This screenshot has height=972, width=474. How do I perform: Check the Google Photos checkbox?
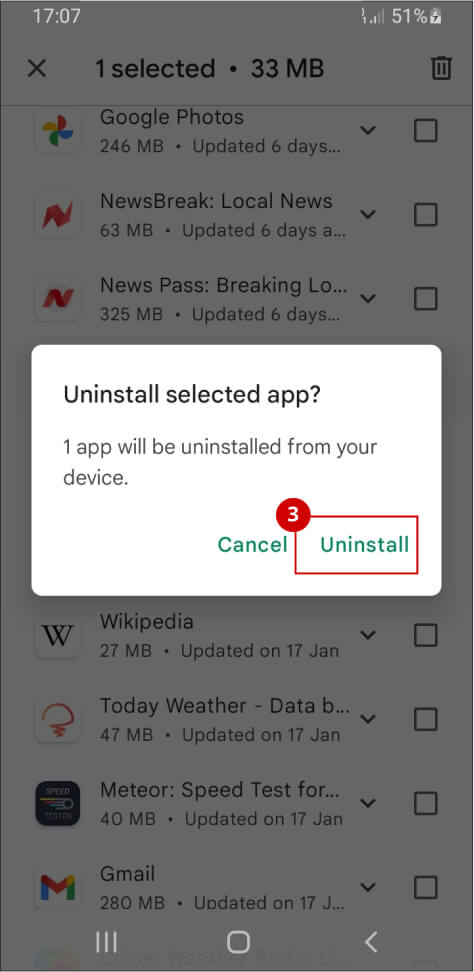[426, 131]
